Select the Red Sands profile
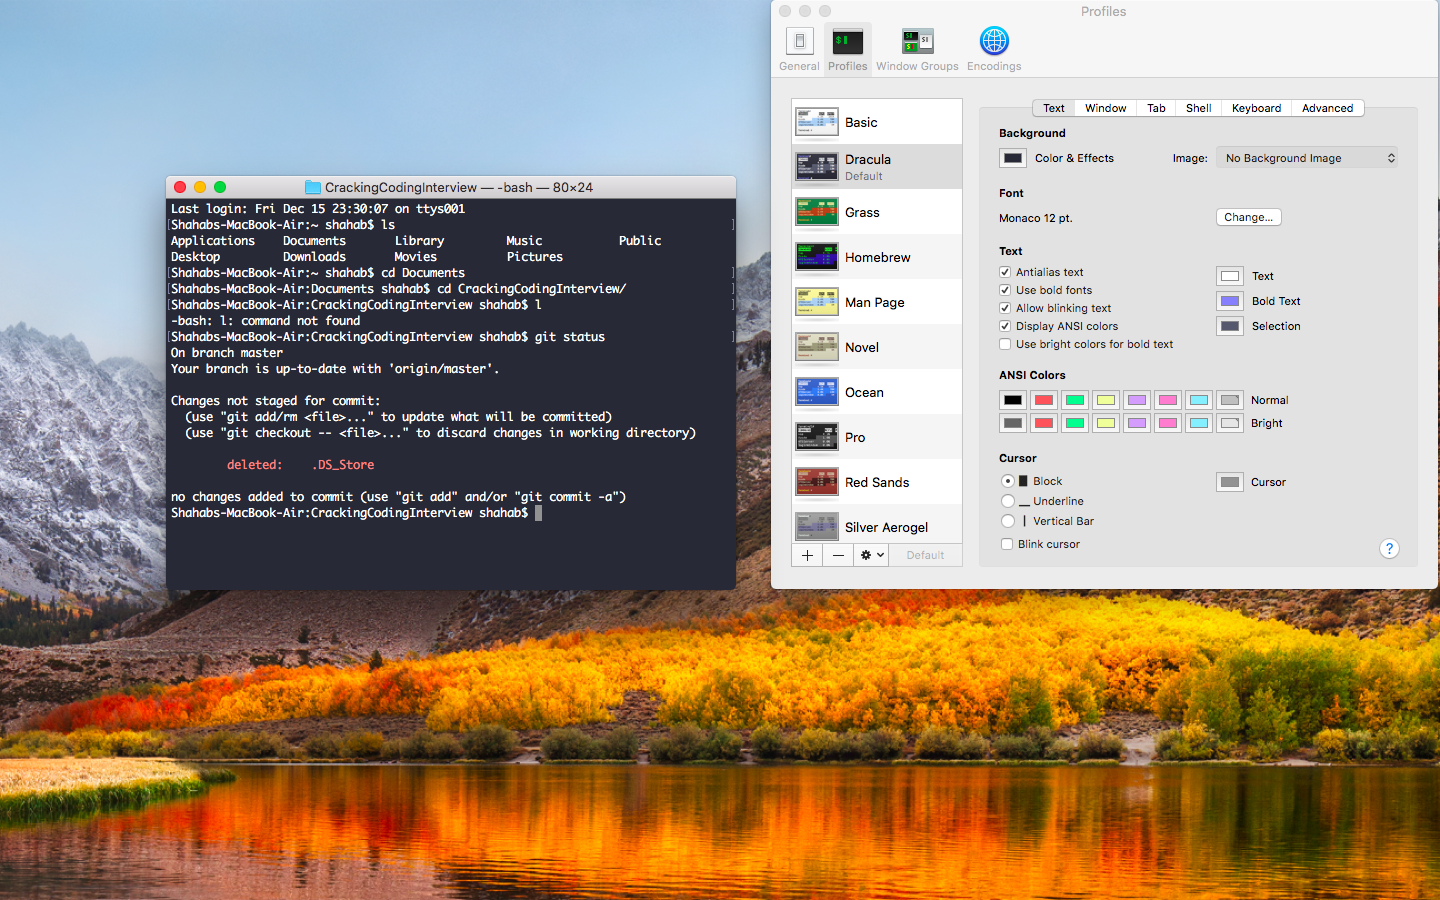1440x900 pixels. pyautogui.click(x=877, y=482)
